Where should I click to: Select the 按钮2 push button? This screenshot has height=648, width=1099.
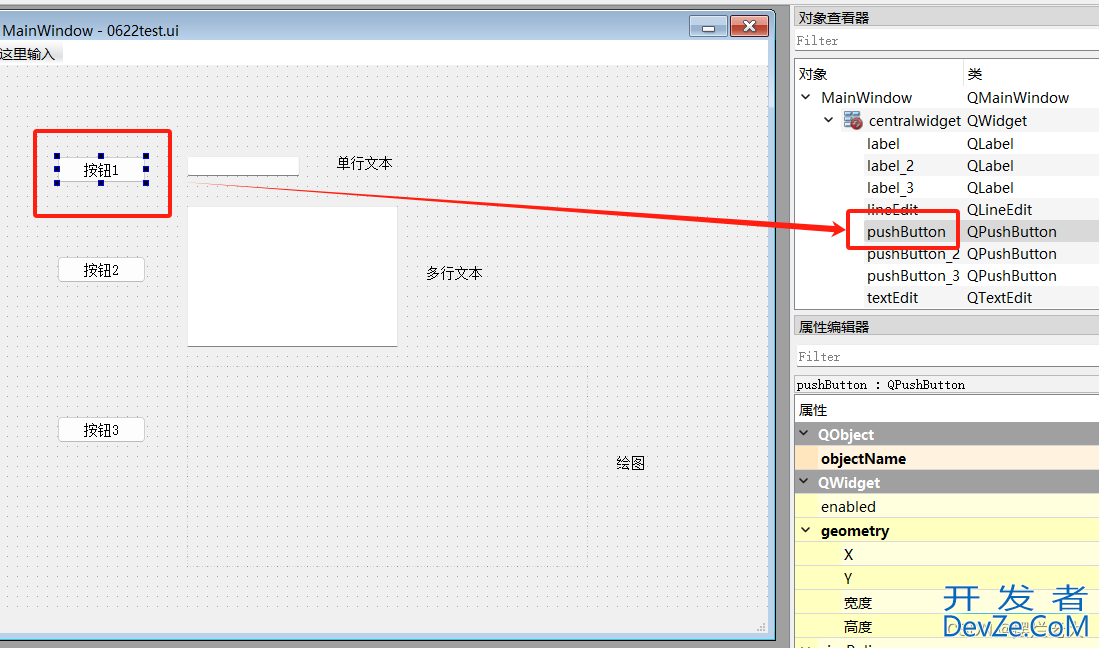(x=101, y=270)
